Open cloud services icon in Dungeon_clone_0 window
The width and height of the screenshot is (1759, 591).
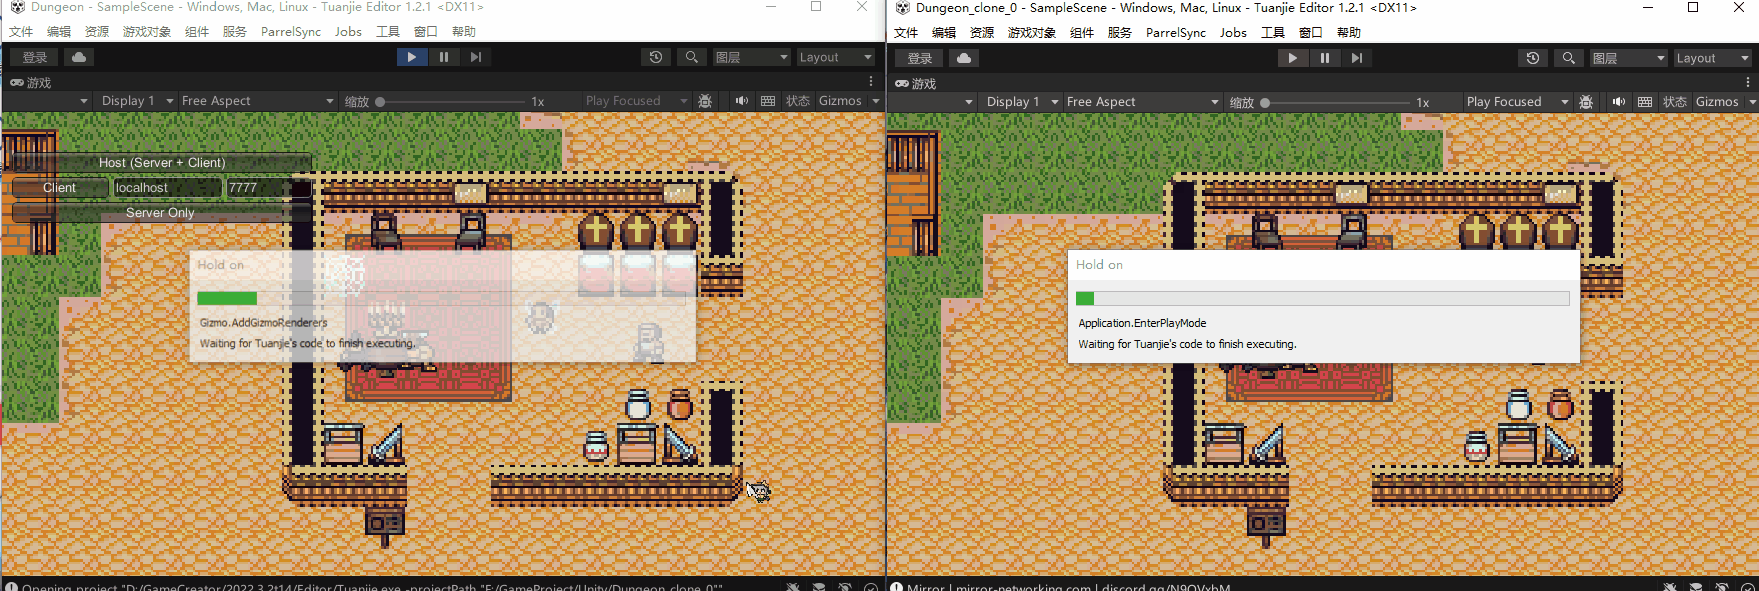pos(964,58)
